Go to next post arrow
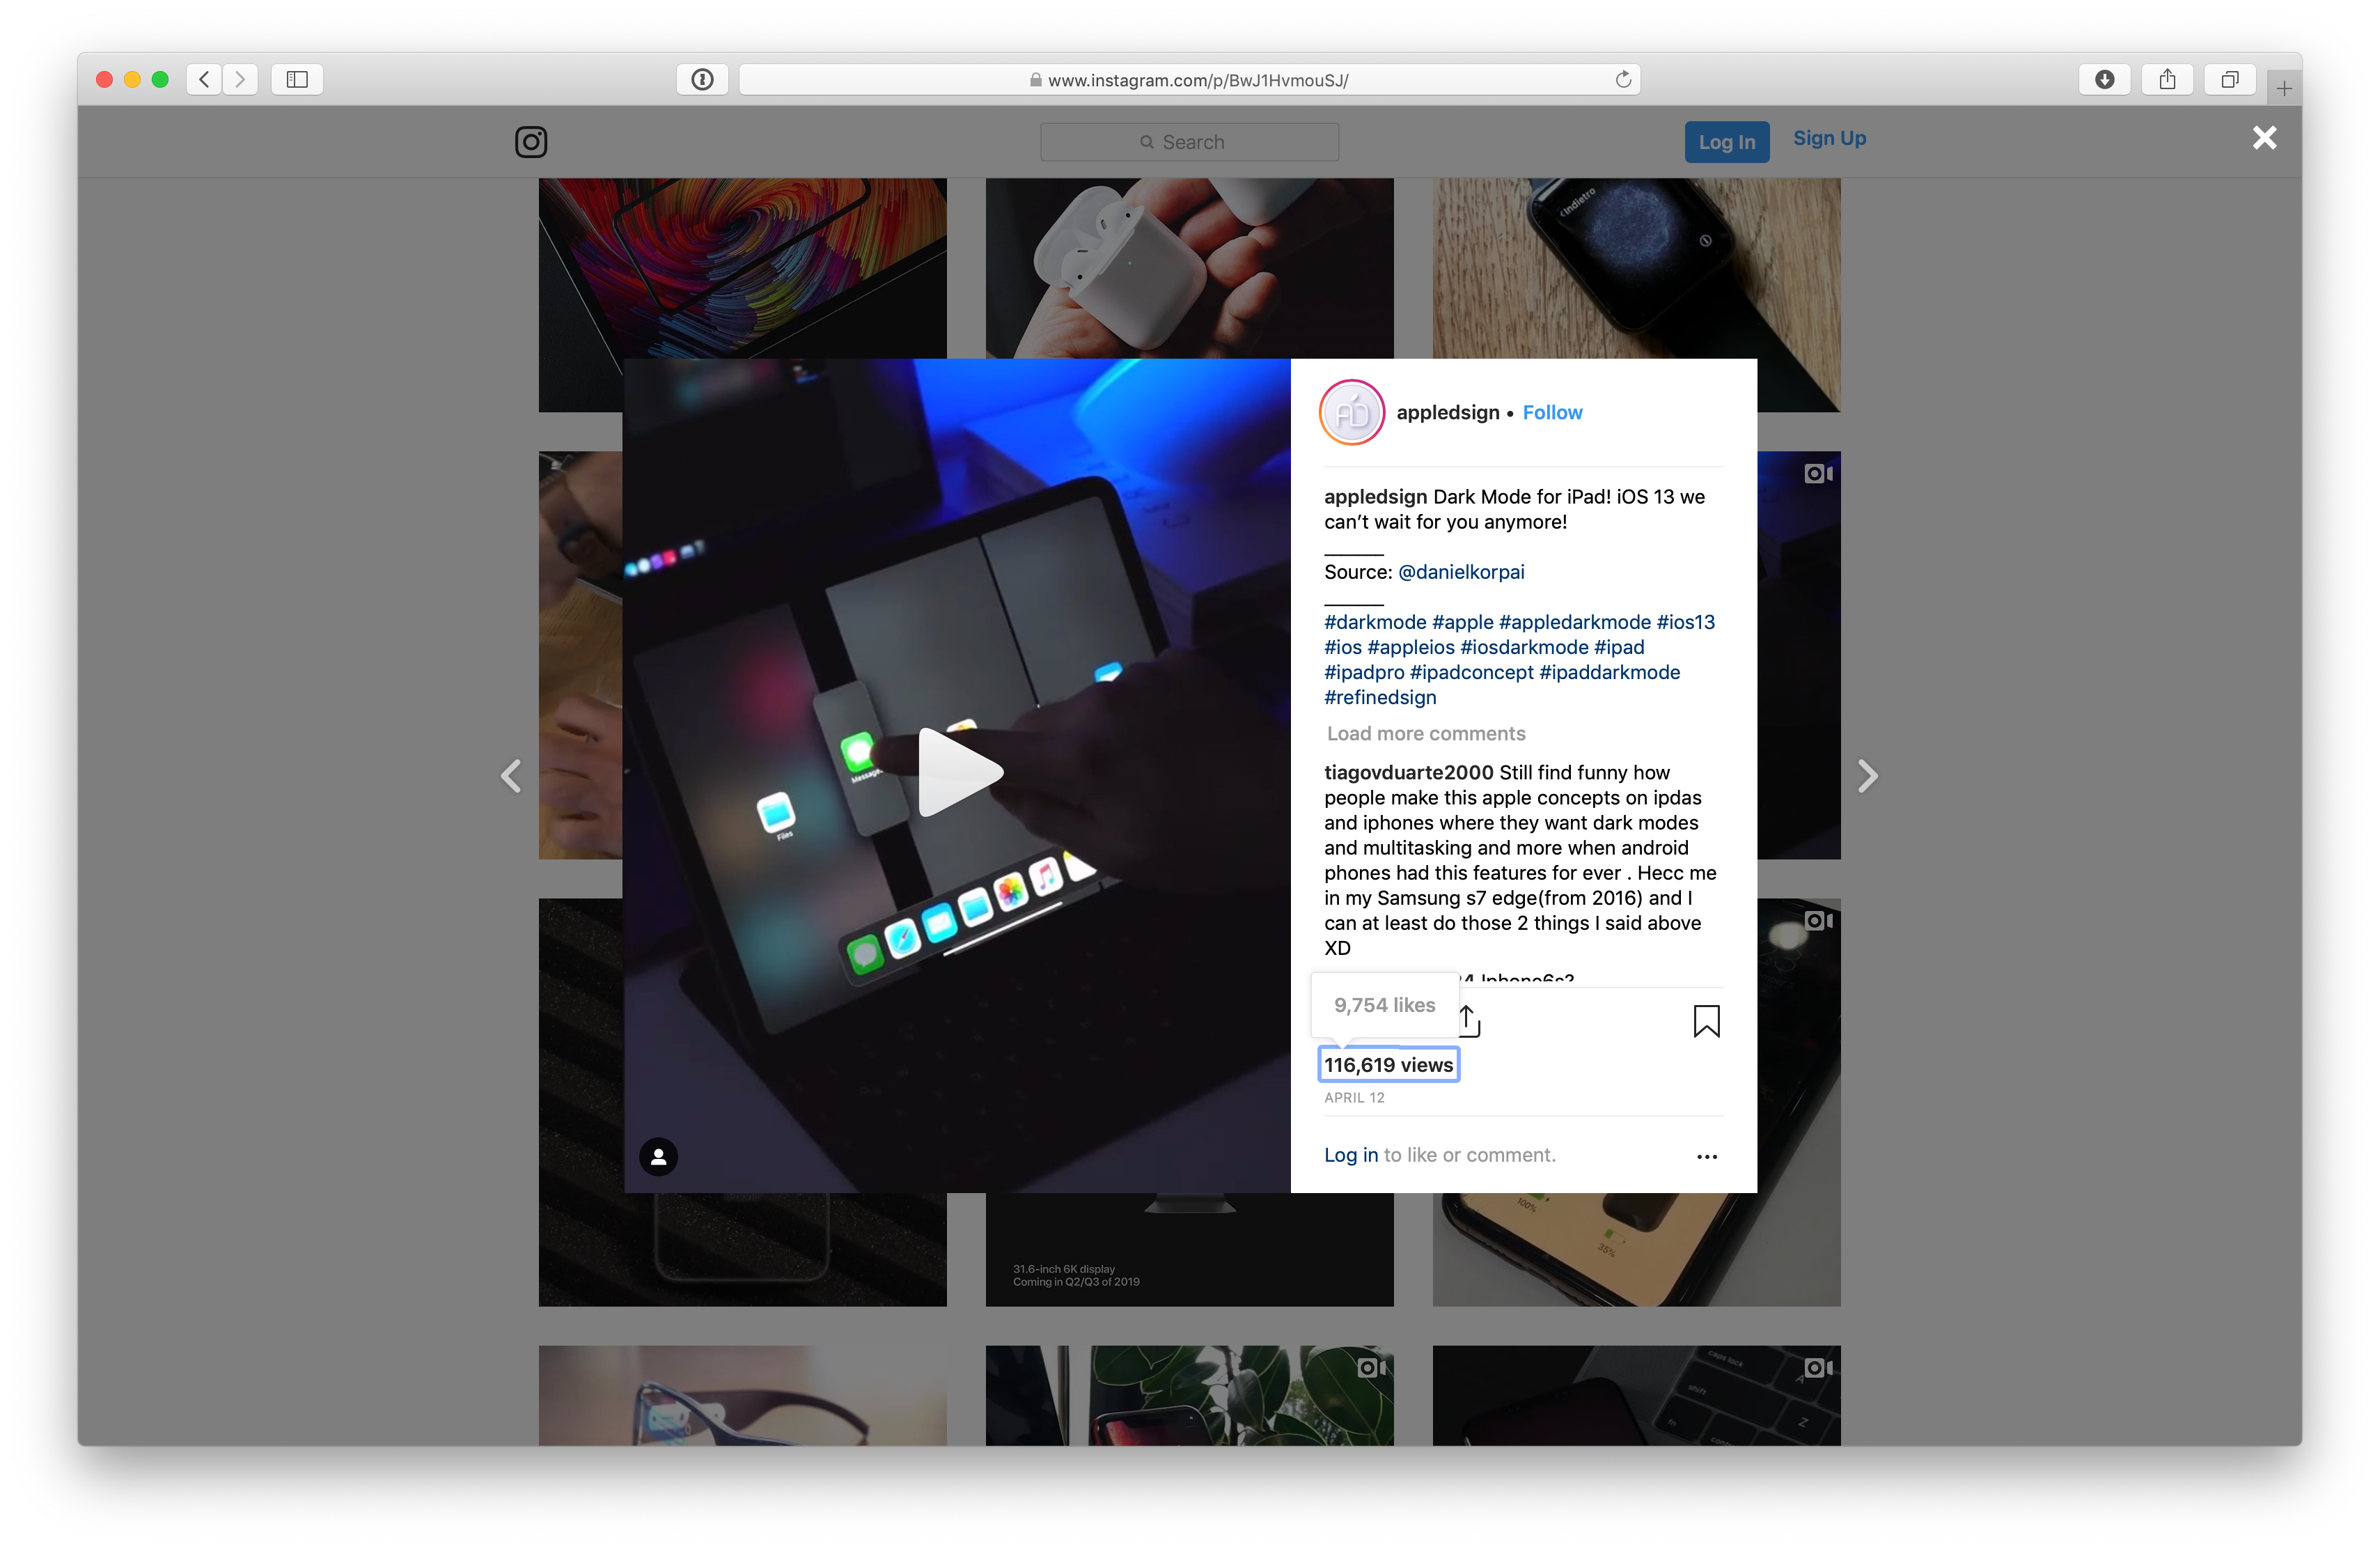The height and width of the screenshot is (1549, 2380). 1867,776
